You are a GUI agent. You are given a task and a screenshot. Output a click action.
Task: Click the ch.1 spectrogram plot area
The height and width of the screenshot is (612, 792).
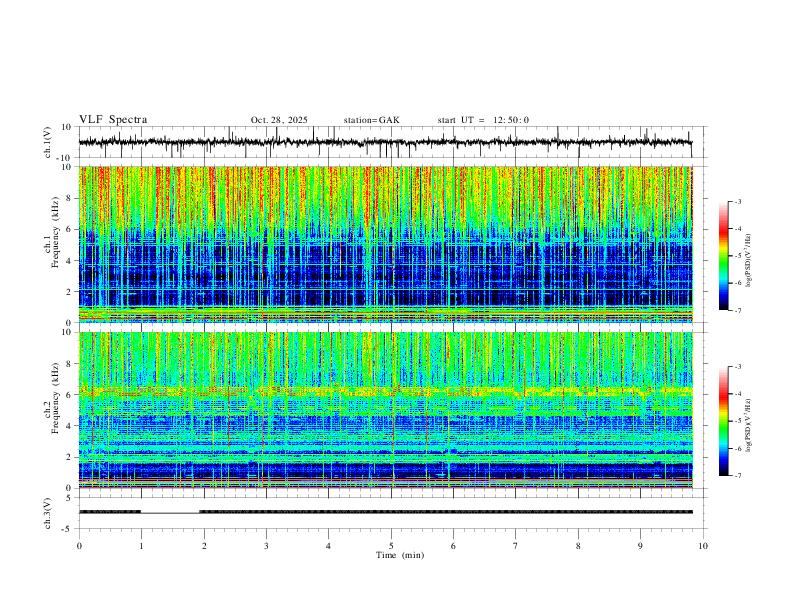385,244
